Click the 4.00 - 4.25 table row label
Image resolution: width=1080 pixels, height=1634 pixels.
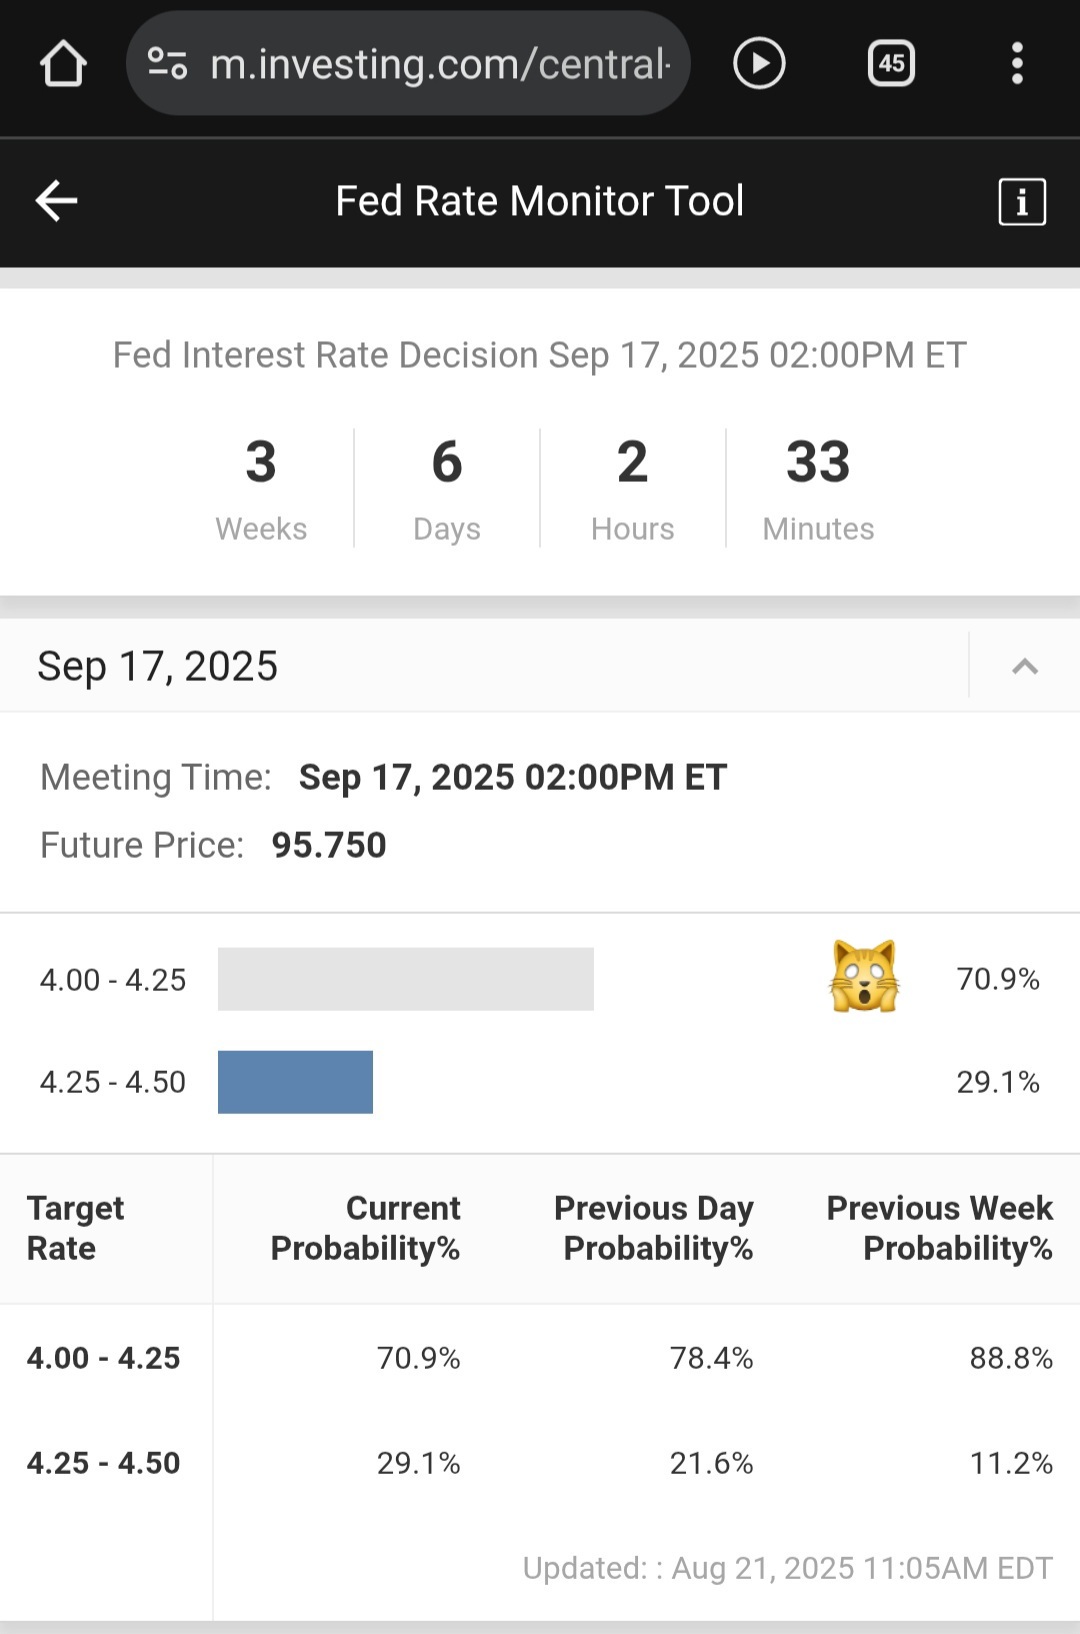(103, 1358)
